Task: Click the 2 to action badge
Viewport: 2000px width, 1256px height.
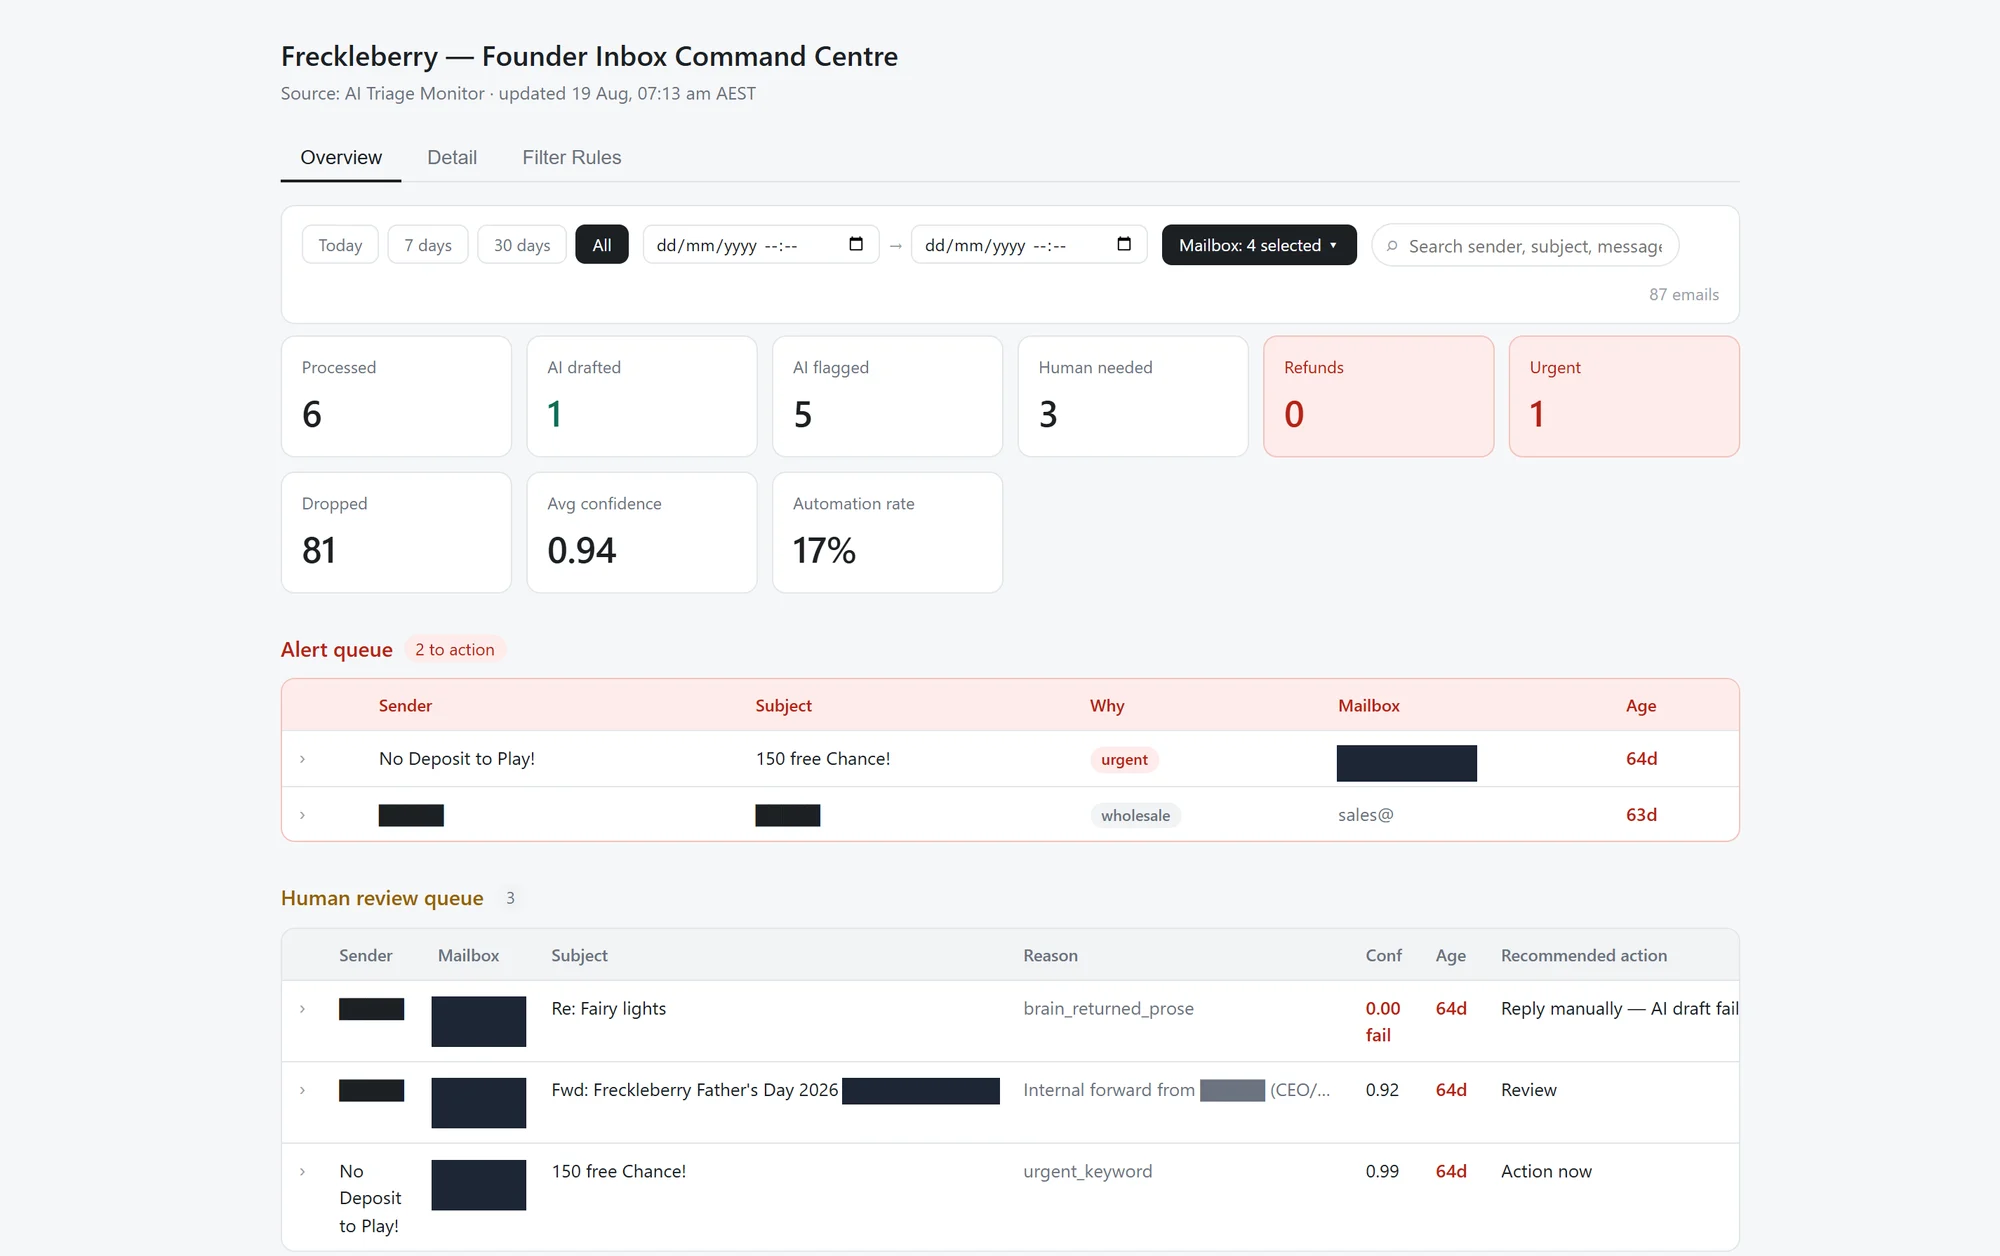Action: [455, 650]
